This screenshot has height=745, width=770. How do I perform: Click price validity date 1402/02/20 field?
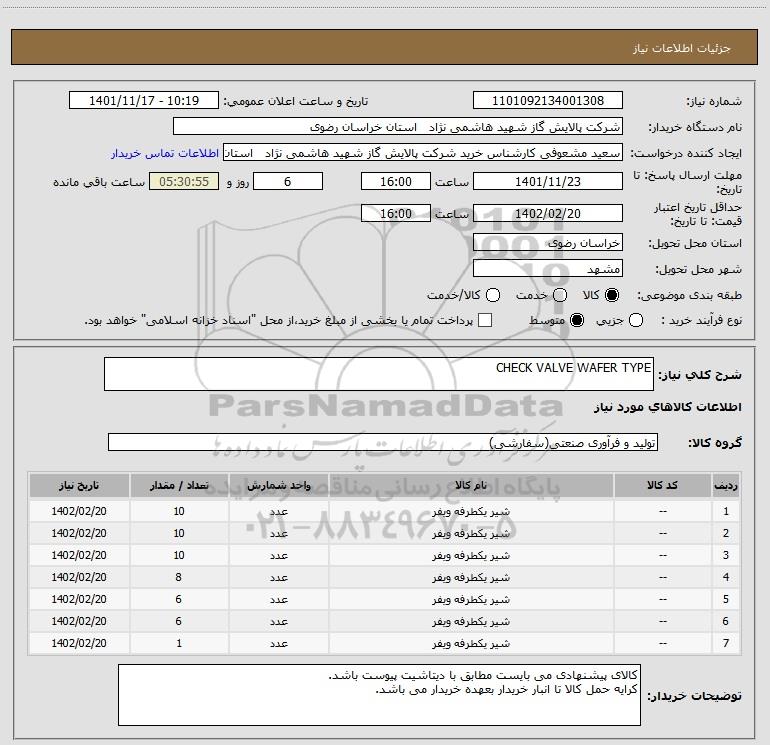548,213
